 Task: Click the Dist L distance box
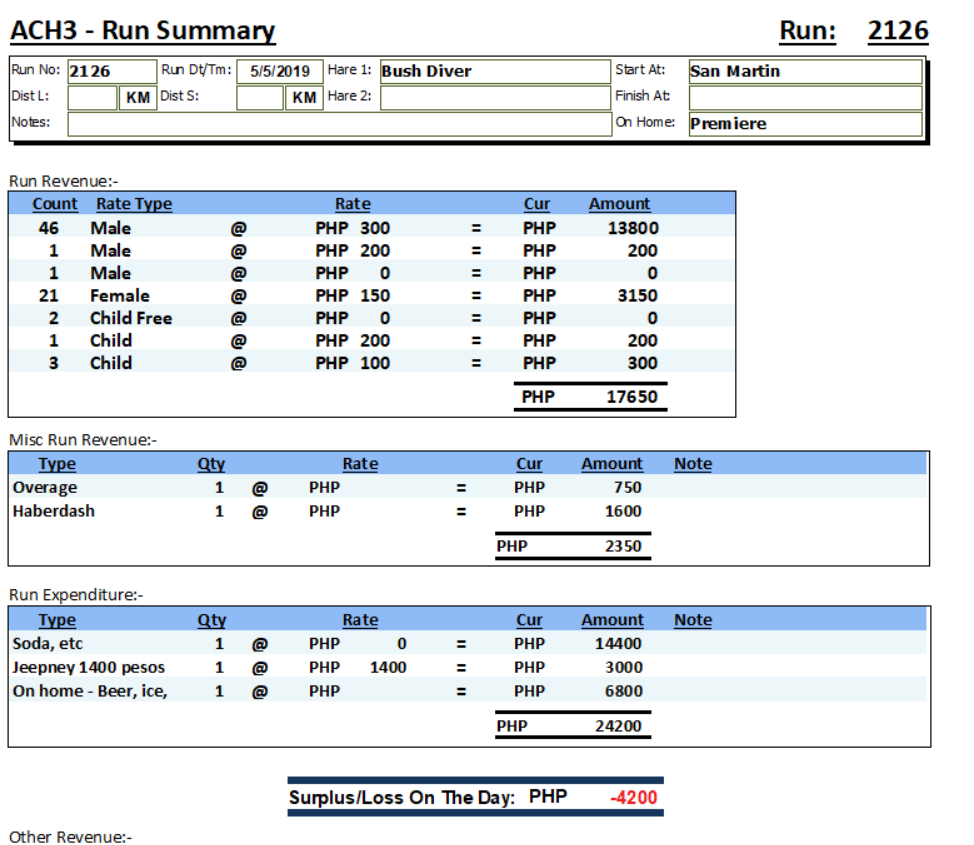coord(92,98)
